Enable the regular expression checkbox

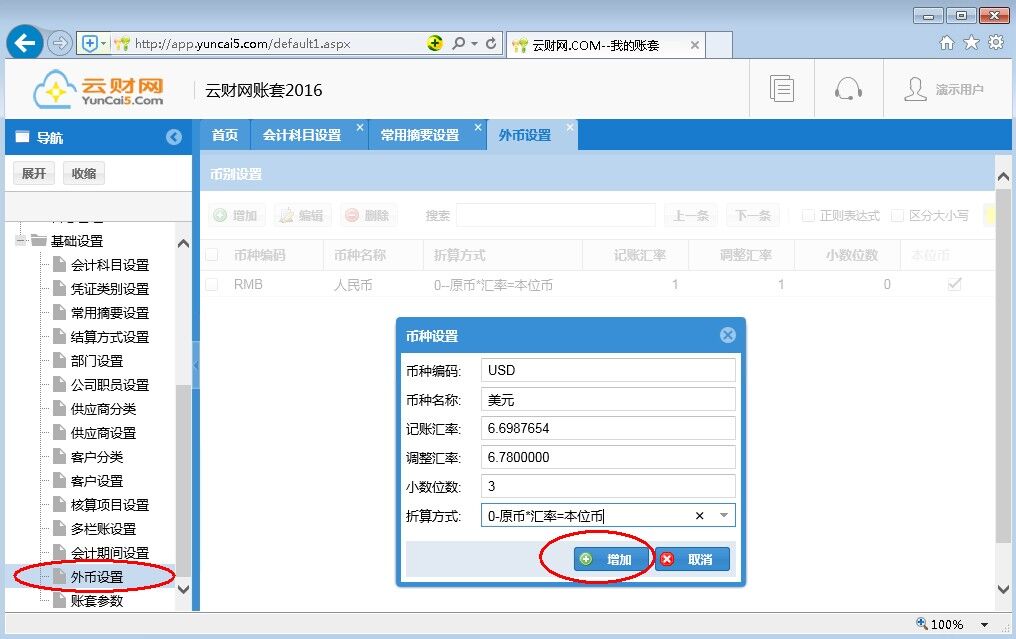[809, 215]
